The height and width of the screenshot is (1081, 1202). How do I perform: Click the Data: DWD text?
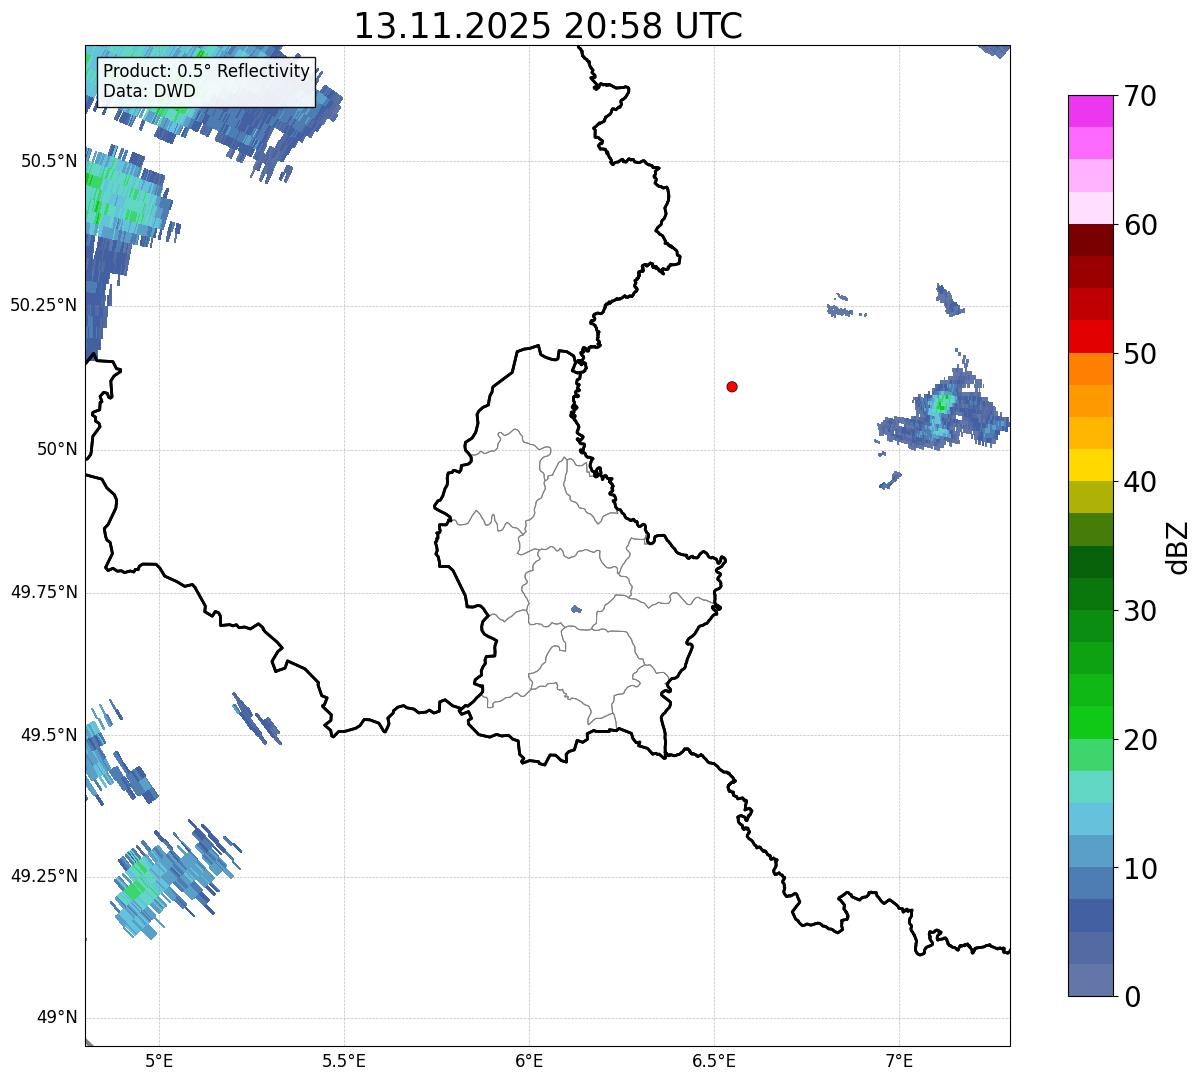pos(149,91)
